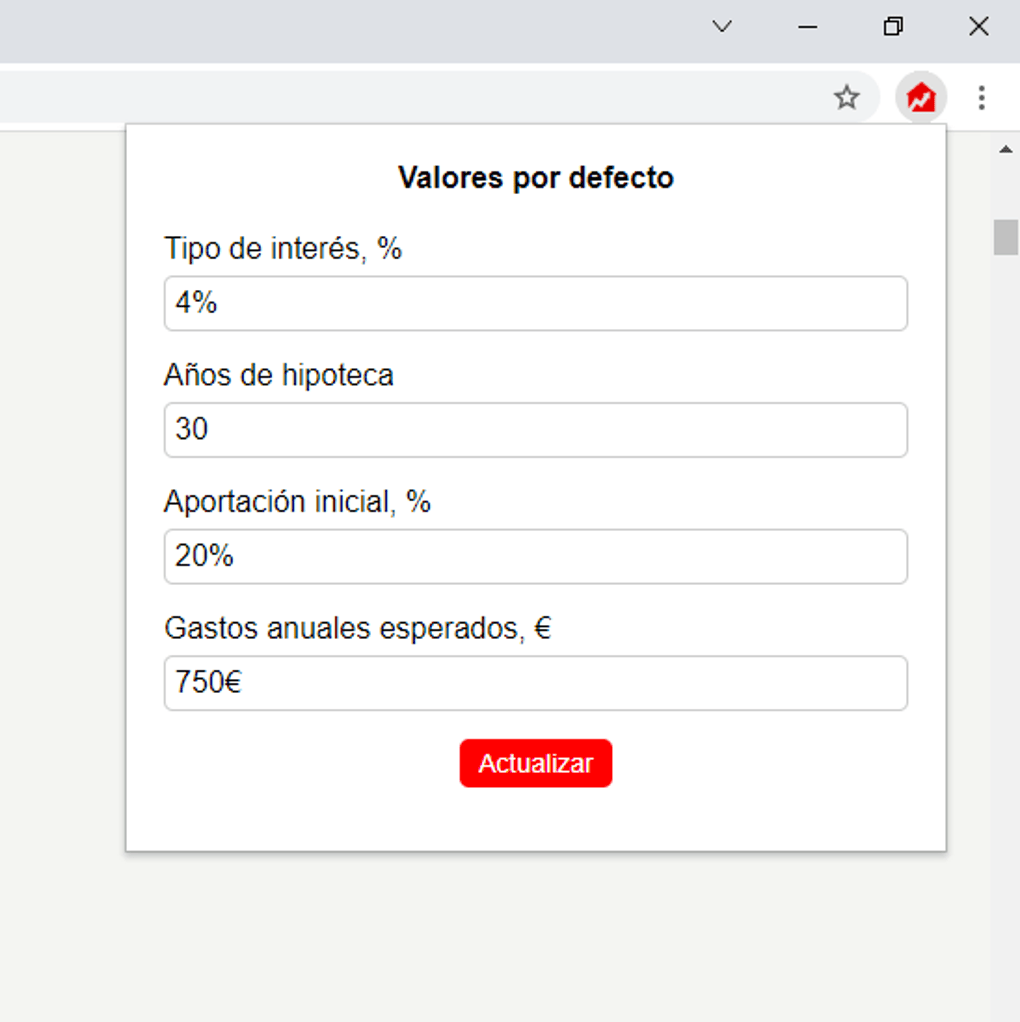Click the scrollbar up arrow

[1005, 148]
